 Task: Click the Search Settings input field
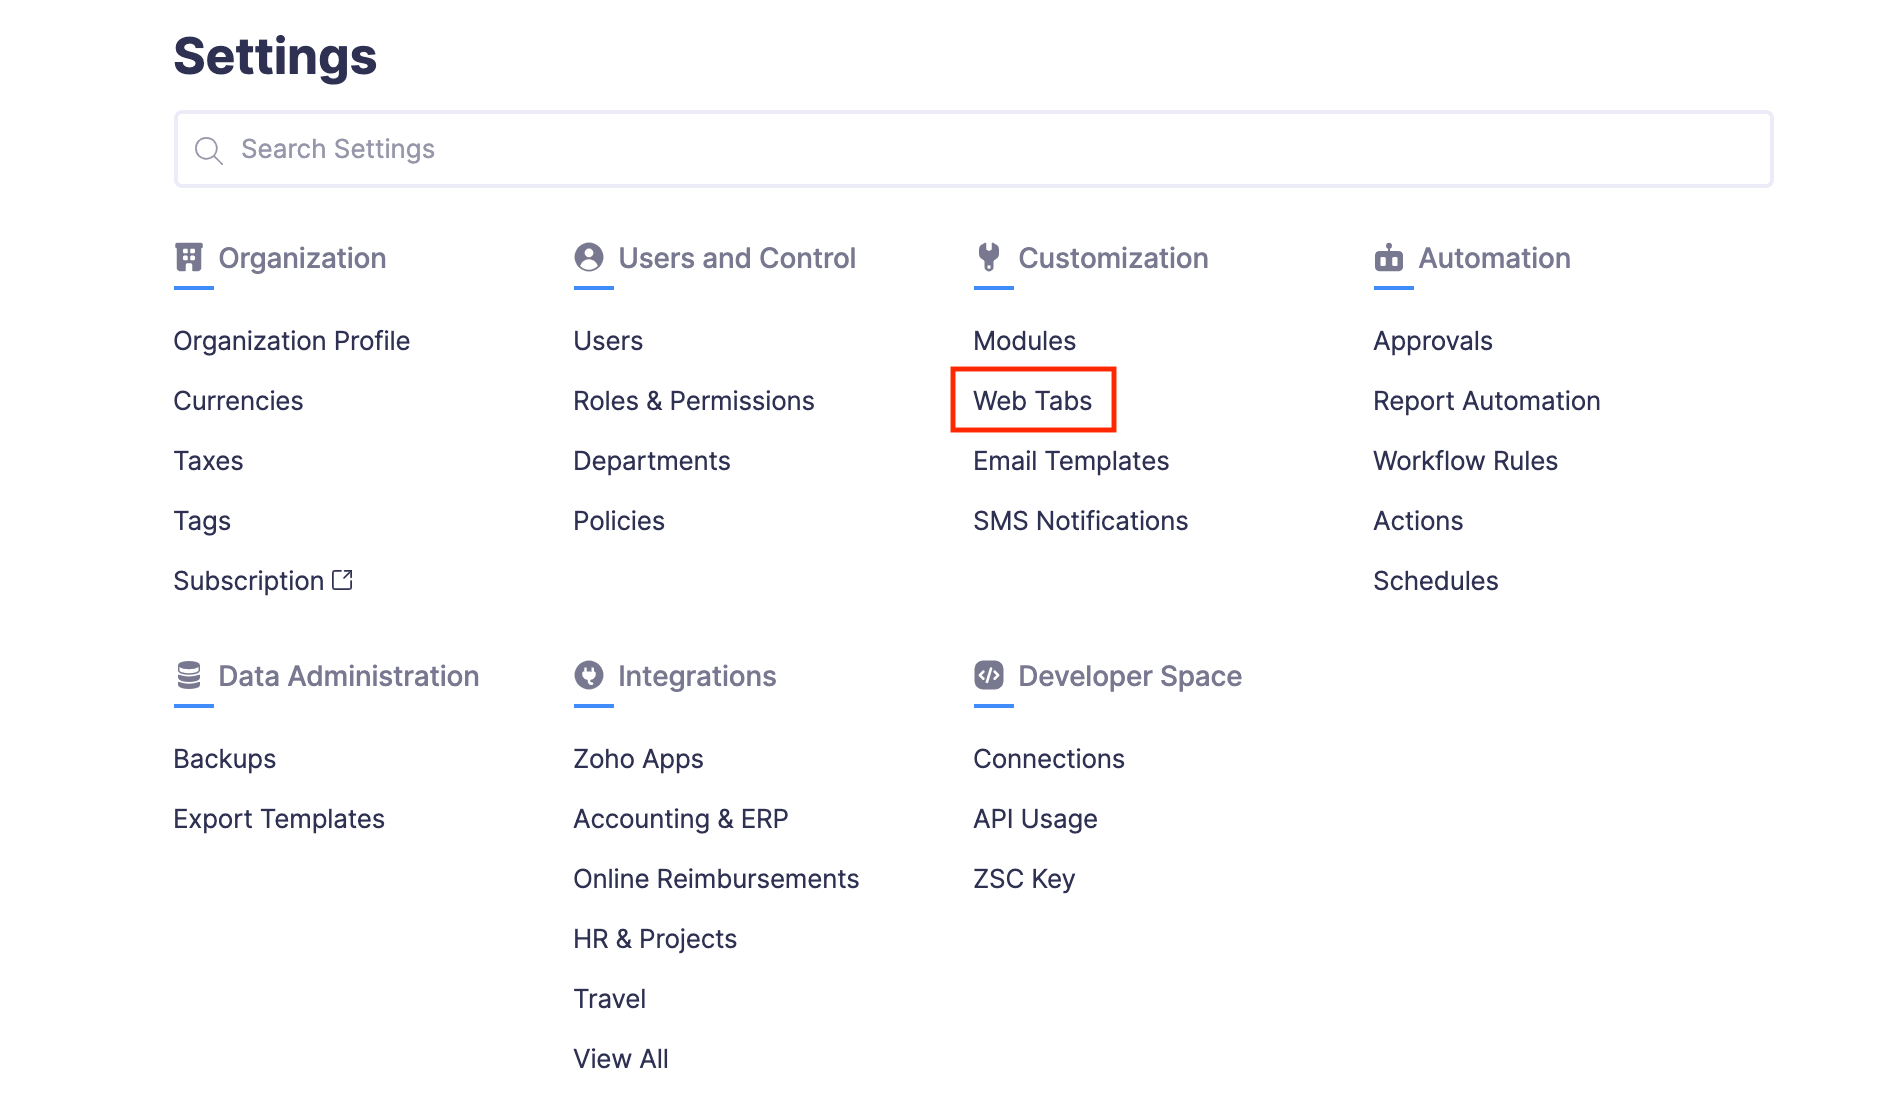(x=700, y=149)
